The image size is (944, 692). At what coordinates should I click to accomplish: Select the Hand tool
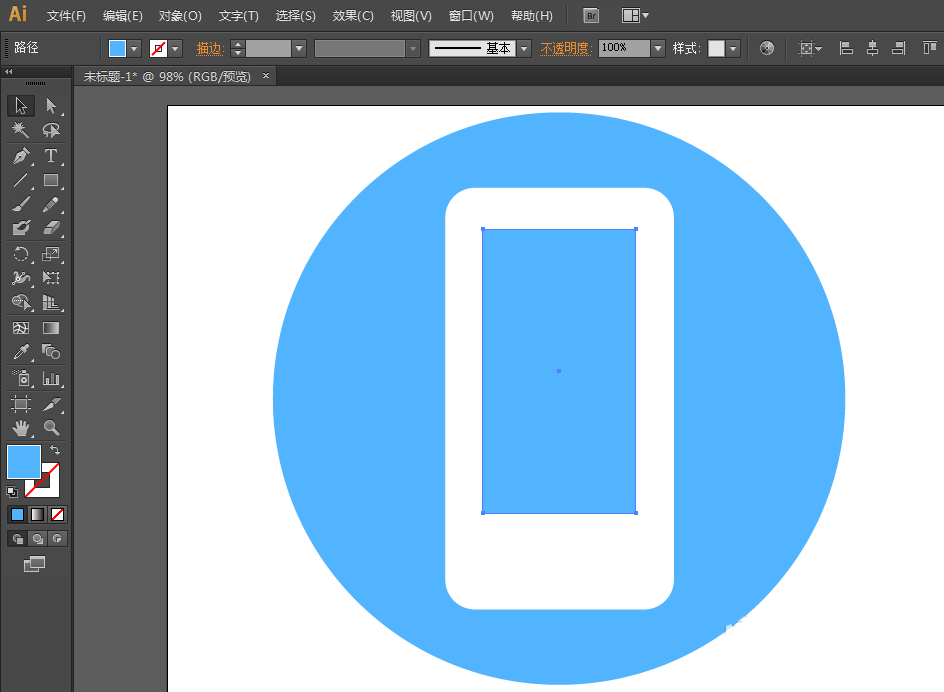(x=21, y=428)
